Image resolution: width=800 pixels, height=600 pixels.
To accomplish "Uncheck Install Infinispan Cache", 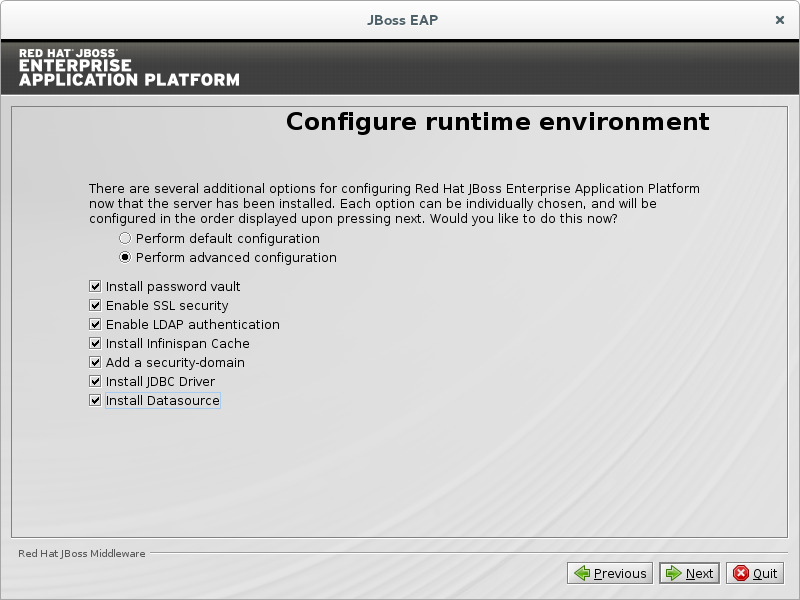I will point(96,344).
